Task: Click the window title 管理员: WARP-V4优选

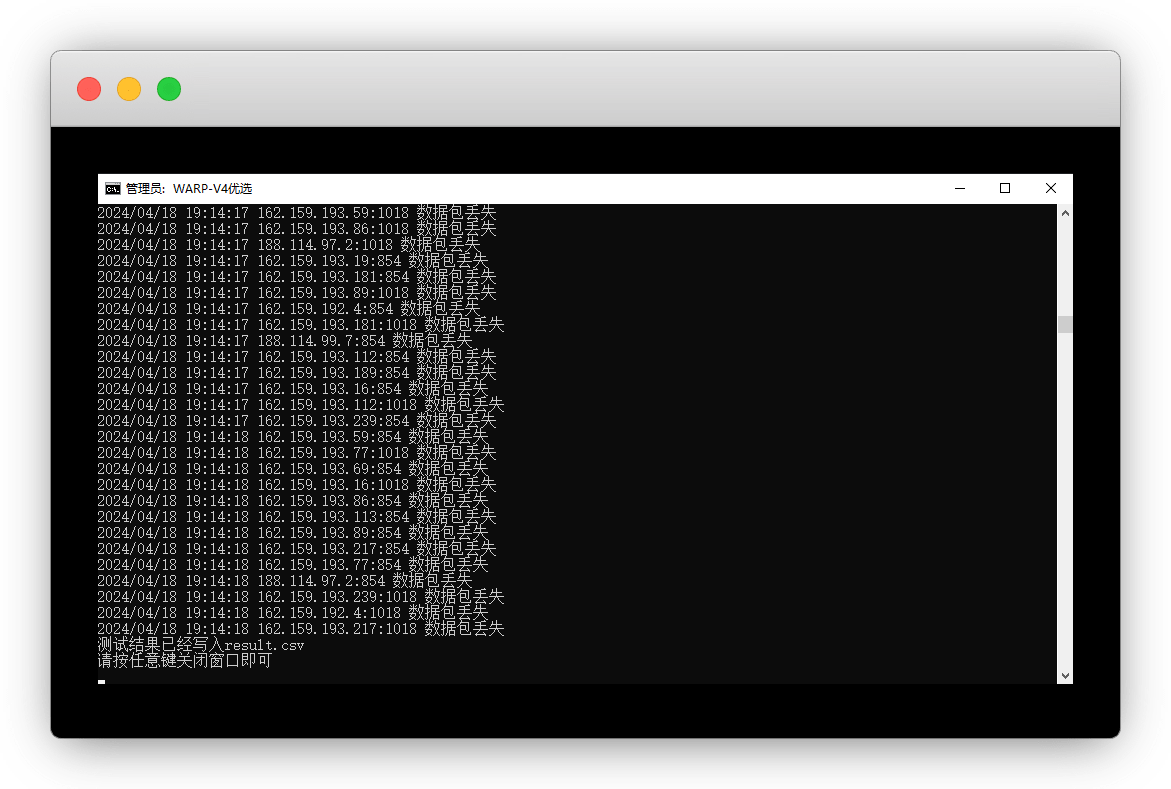Action: pyautogui.click(x=188, y=188)
